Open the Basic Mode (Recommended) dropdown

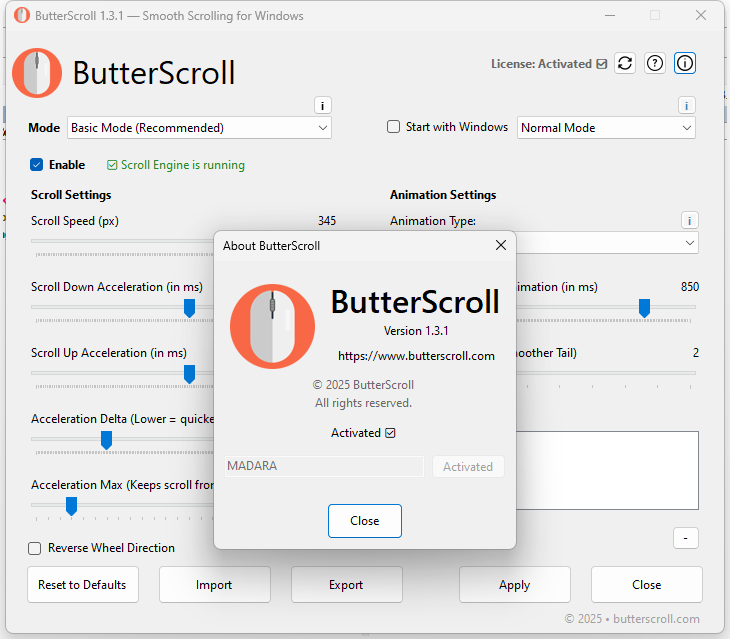coord(199,128)
